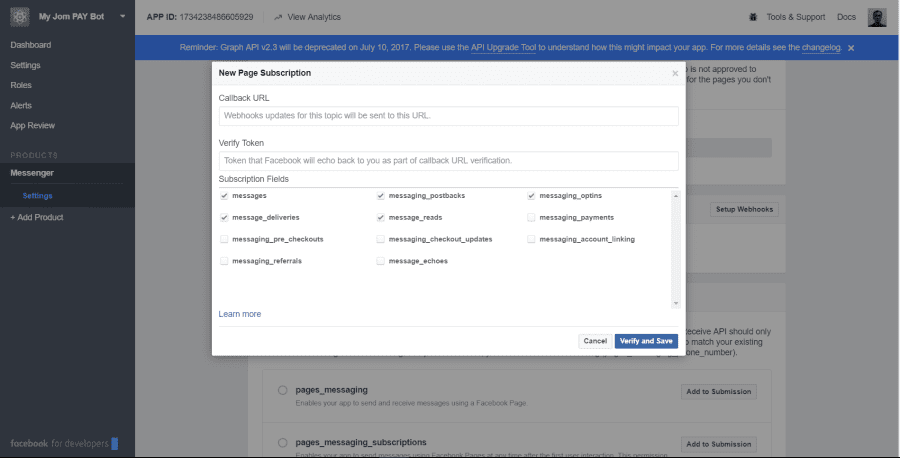Screen dimensions: 900x458
Task: Click the app gear icon beside My Jom PAY Bot
Action: [20, 17]
